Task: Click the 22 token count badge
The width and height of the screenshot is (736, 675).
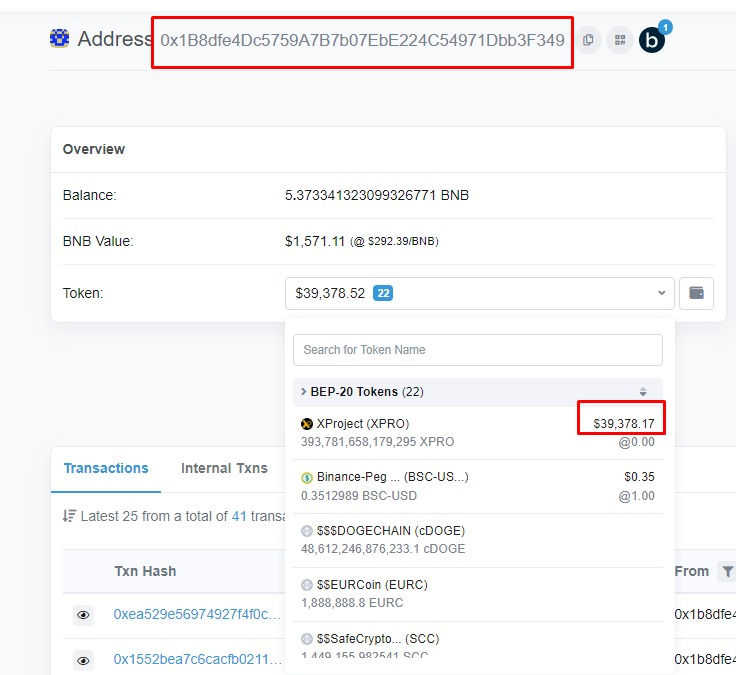Action: [x=383, y=293]
